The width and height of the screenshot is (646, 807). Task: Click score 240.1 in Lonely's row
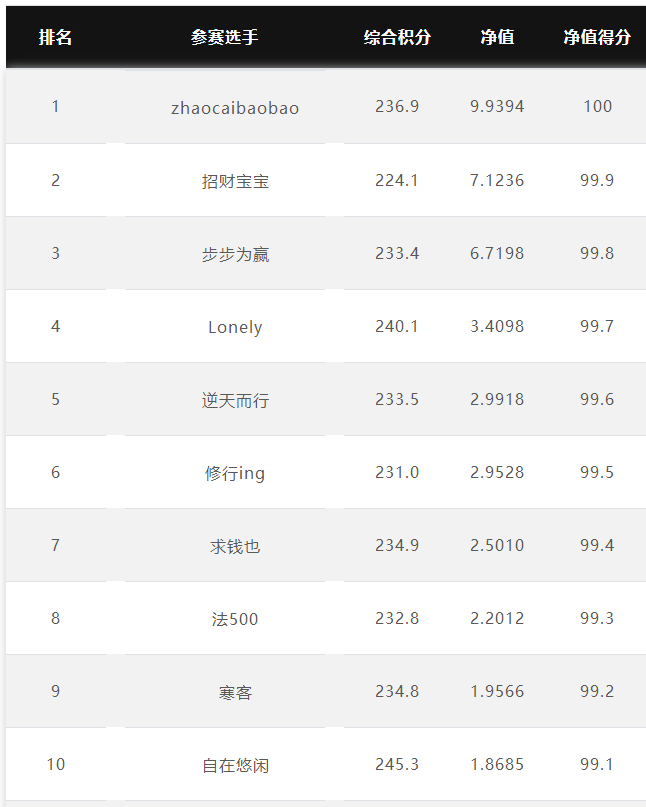click(397, 326)
